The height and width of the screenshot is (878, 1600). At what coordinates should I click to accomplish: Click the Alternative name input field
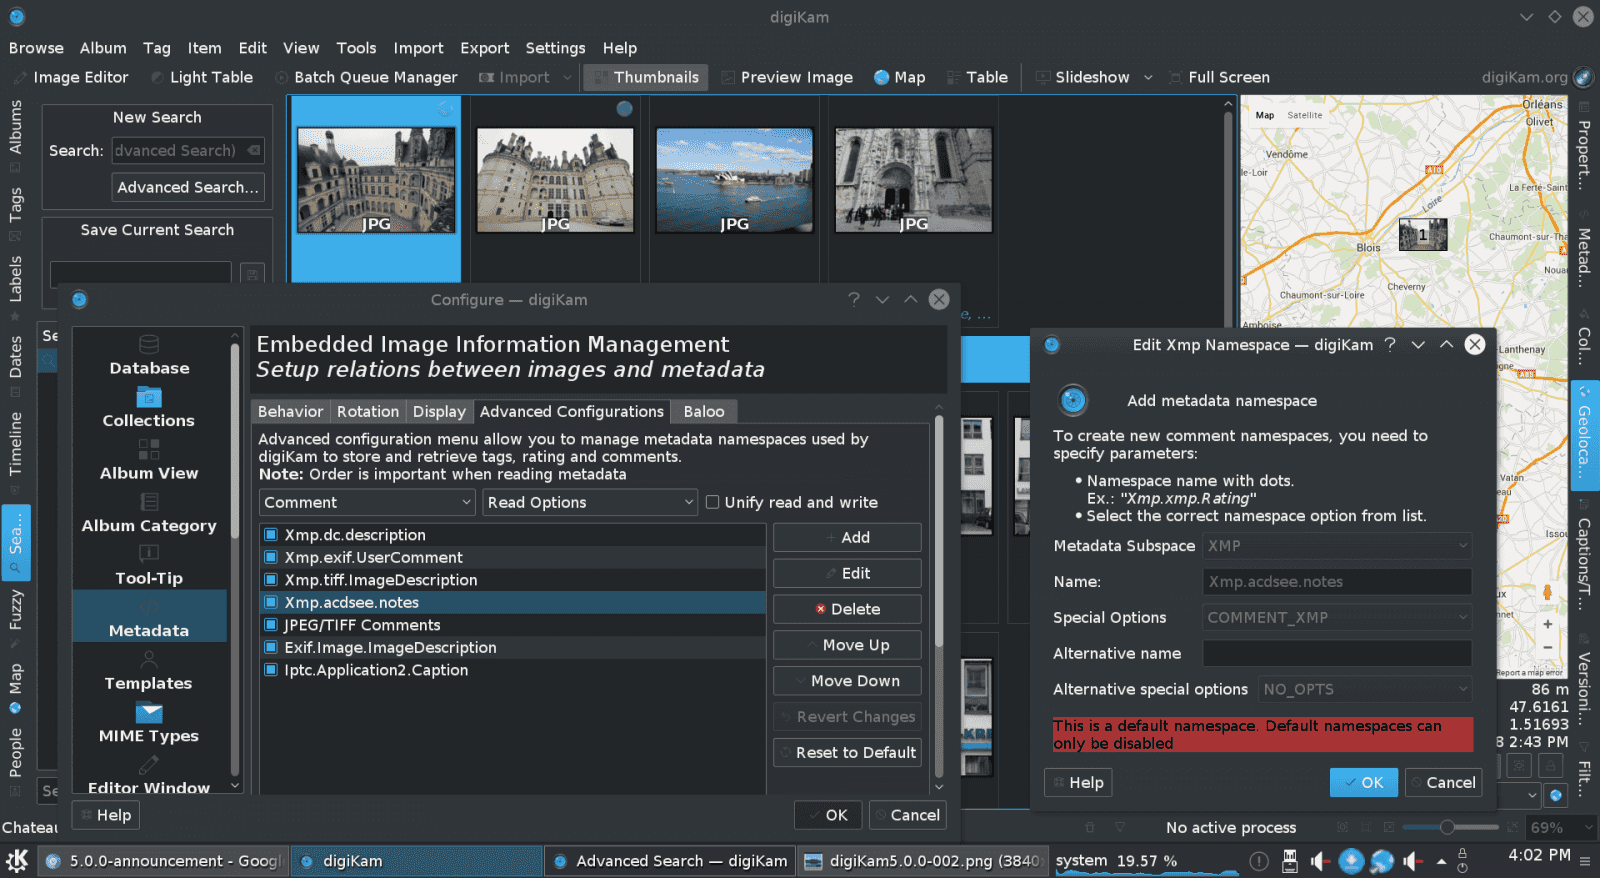click(1337, 653)
